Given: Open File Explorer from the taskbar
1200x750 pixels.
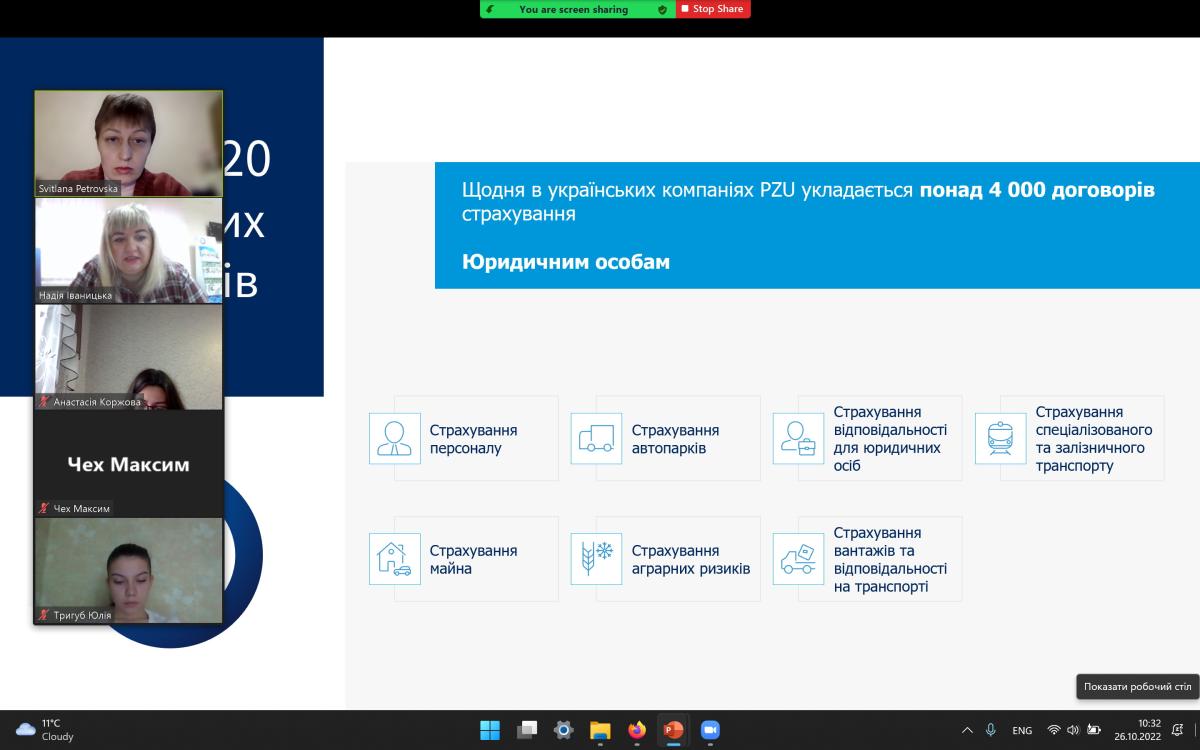Looking at the screenshot, I should [x=600, y=730].
